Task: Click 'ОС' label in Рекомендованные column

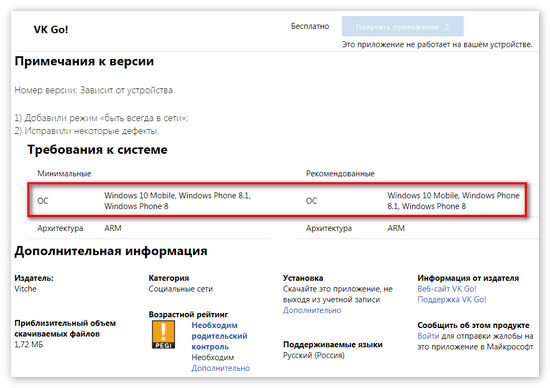Action: [x=311, y=201]
